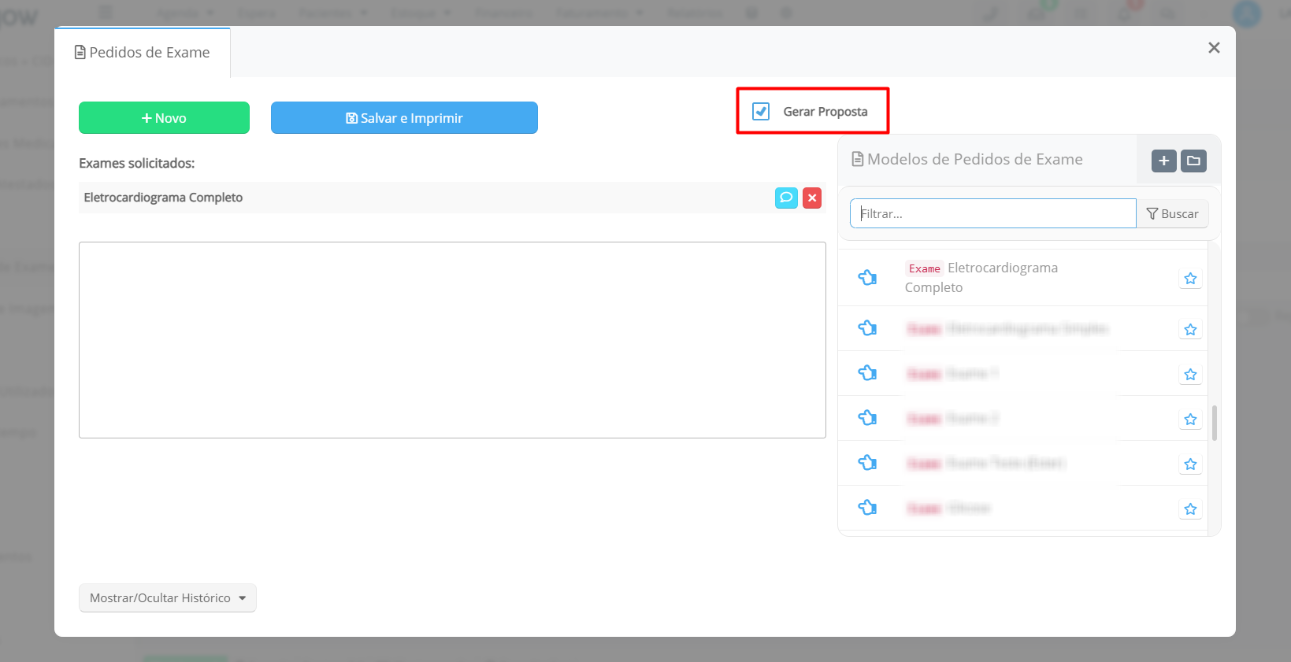1291x662 pixels.
Task: Favorite the Eletrocardiograma Completo model with star
Action: tap(1190, 279)
